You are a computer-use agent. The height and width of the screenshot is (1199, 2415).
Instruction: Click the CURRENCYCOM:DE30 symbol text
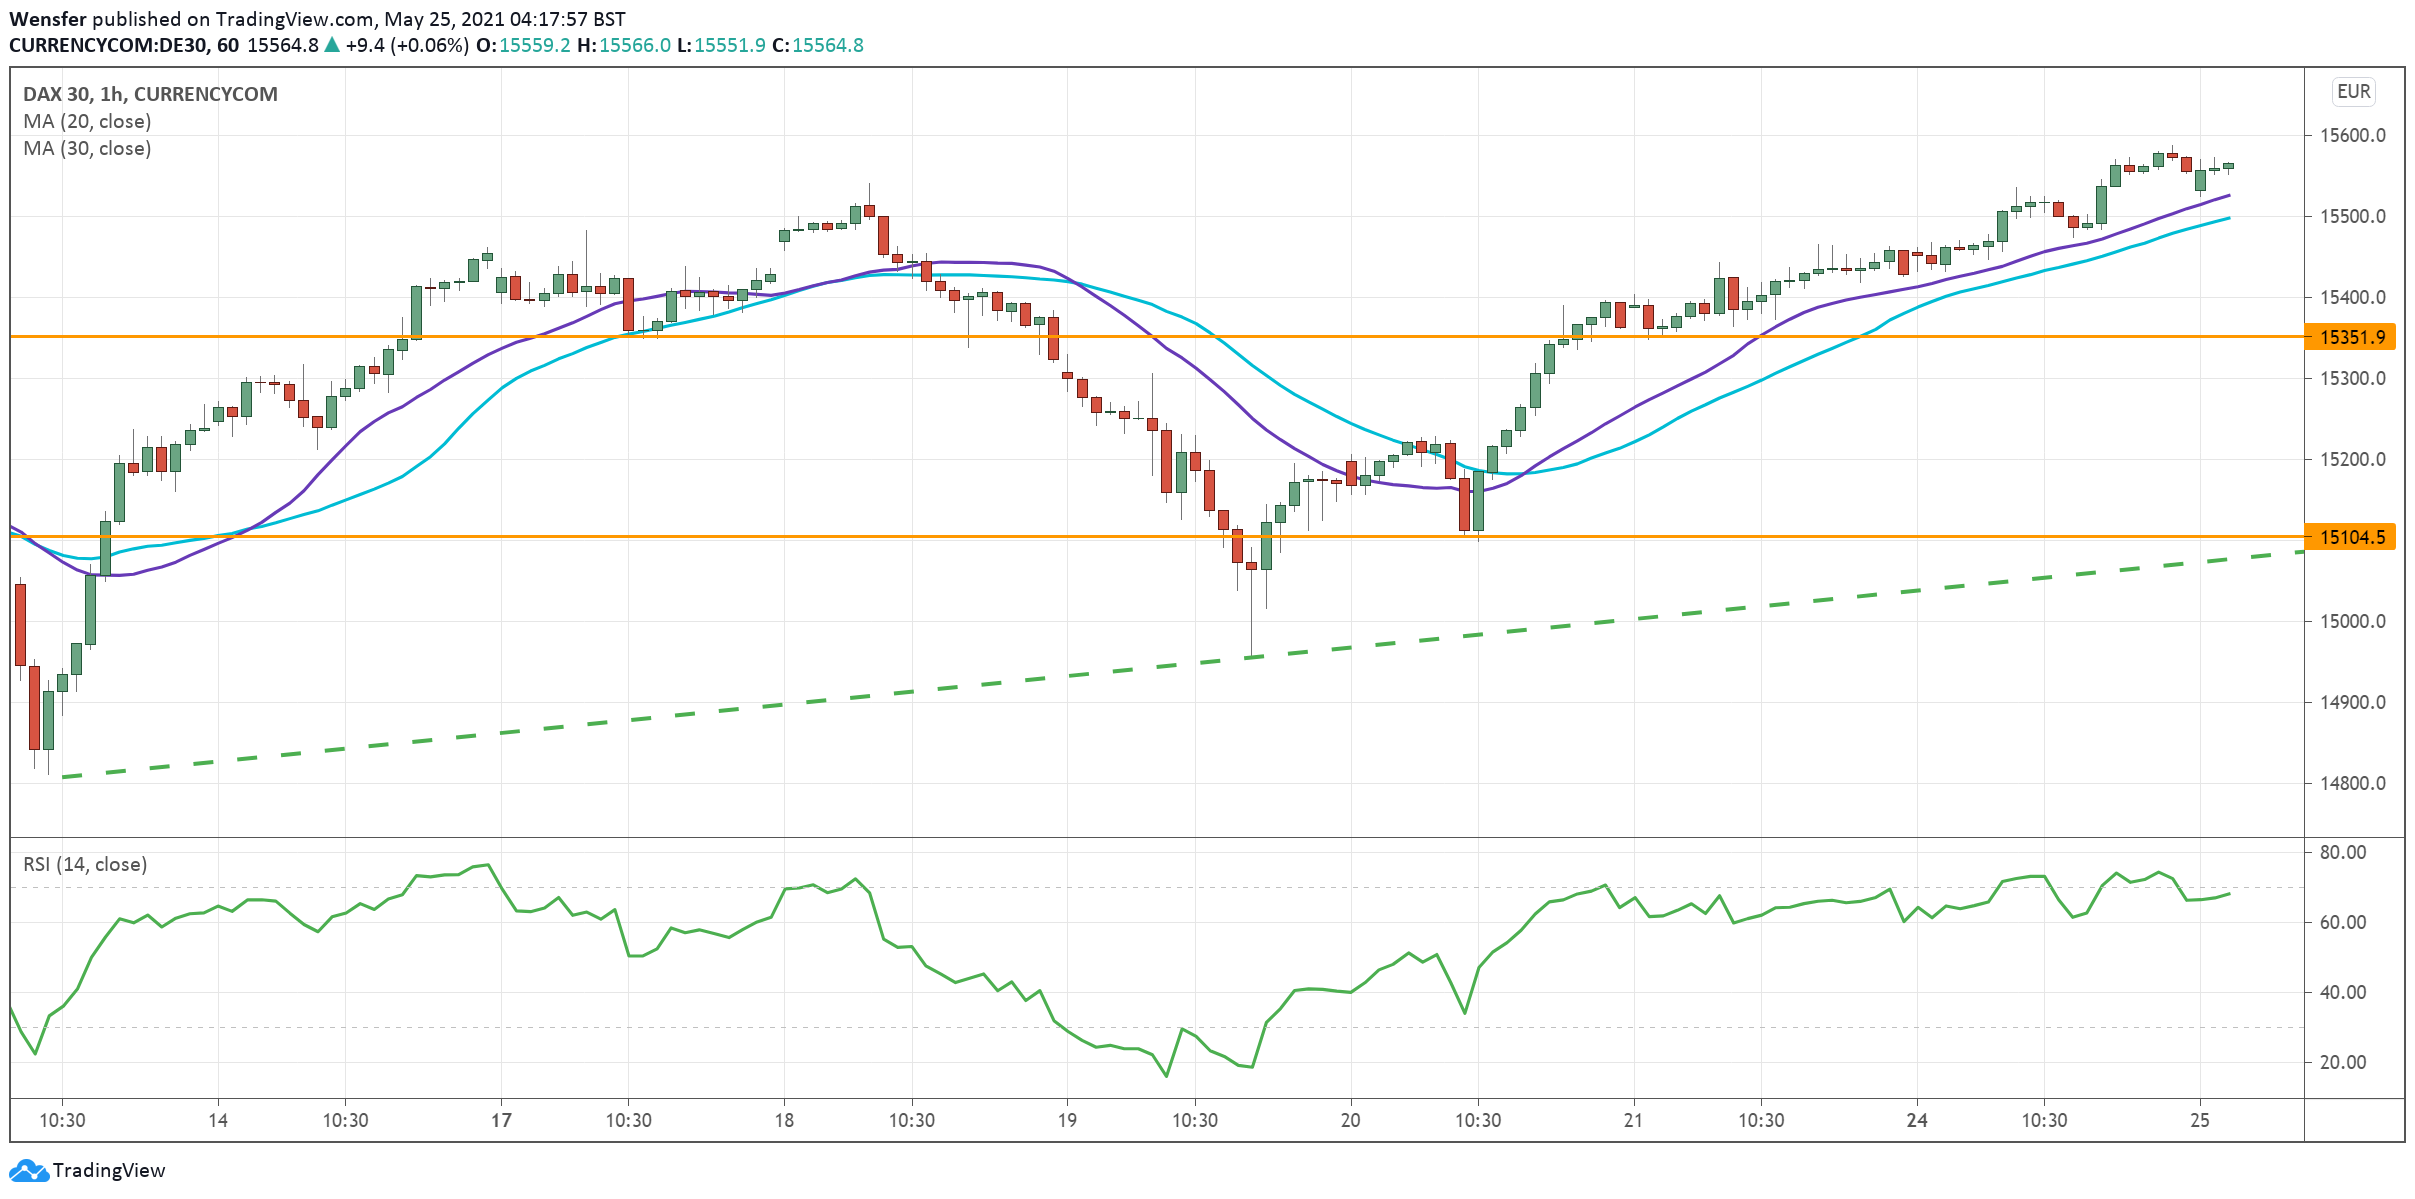click(x=108, y=45)
